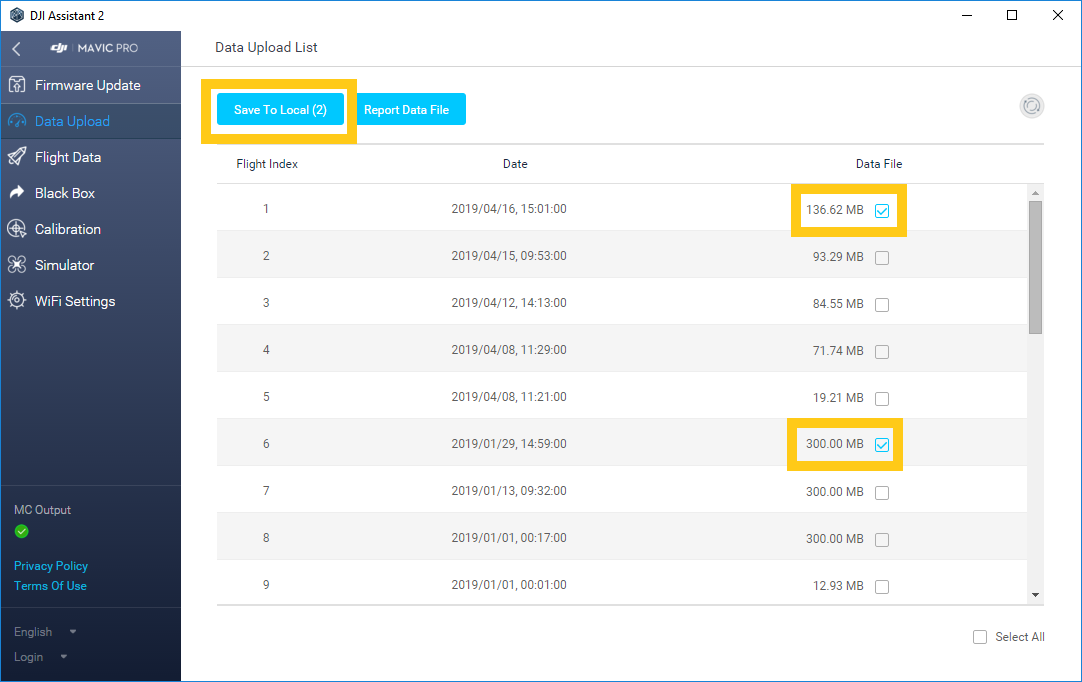Click the DJI Assistant 2 title bar icon
Screen dimensions: 1082x682
tap(17, 15)
